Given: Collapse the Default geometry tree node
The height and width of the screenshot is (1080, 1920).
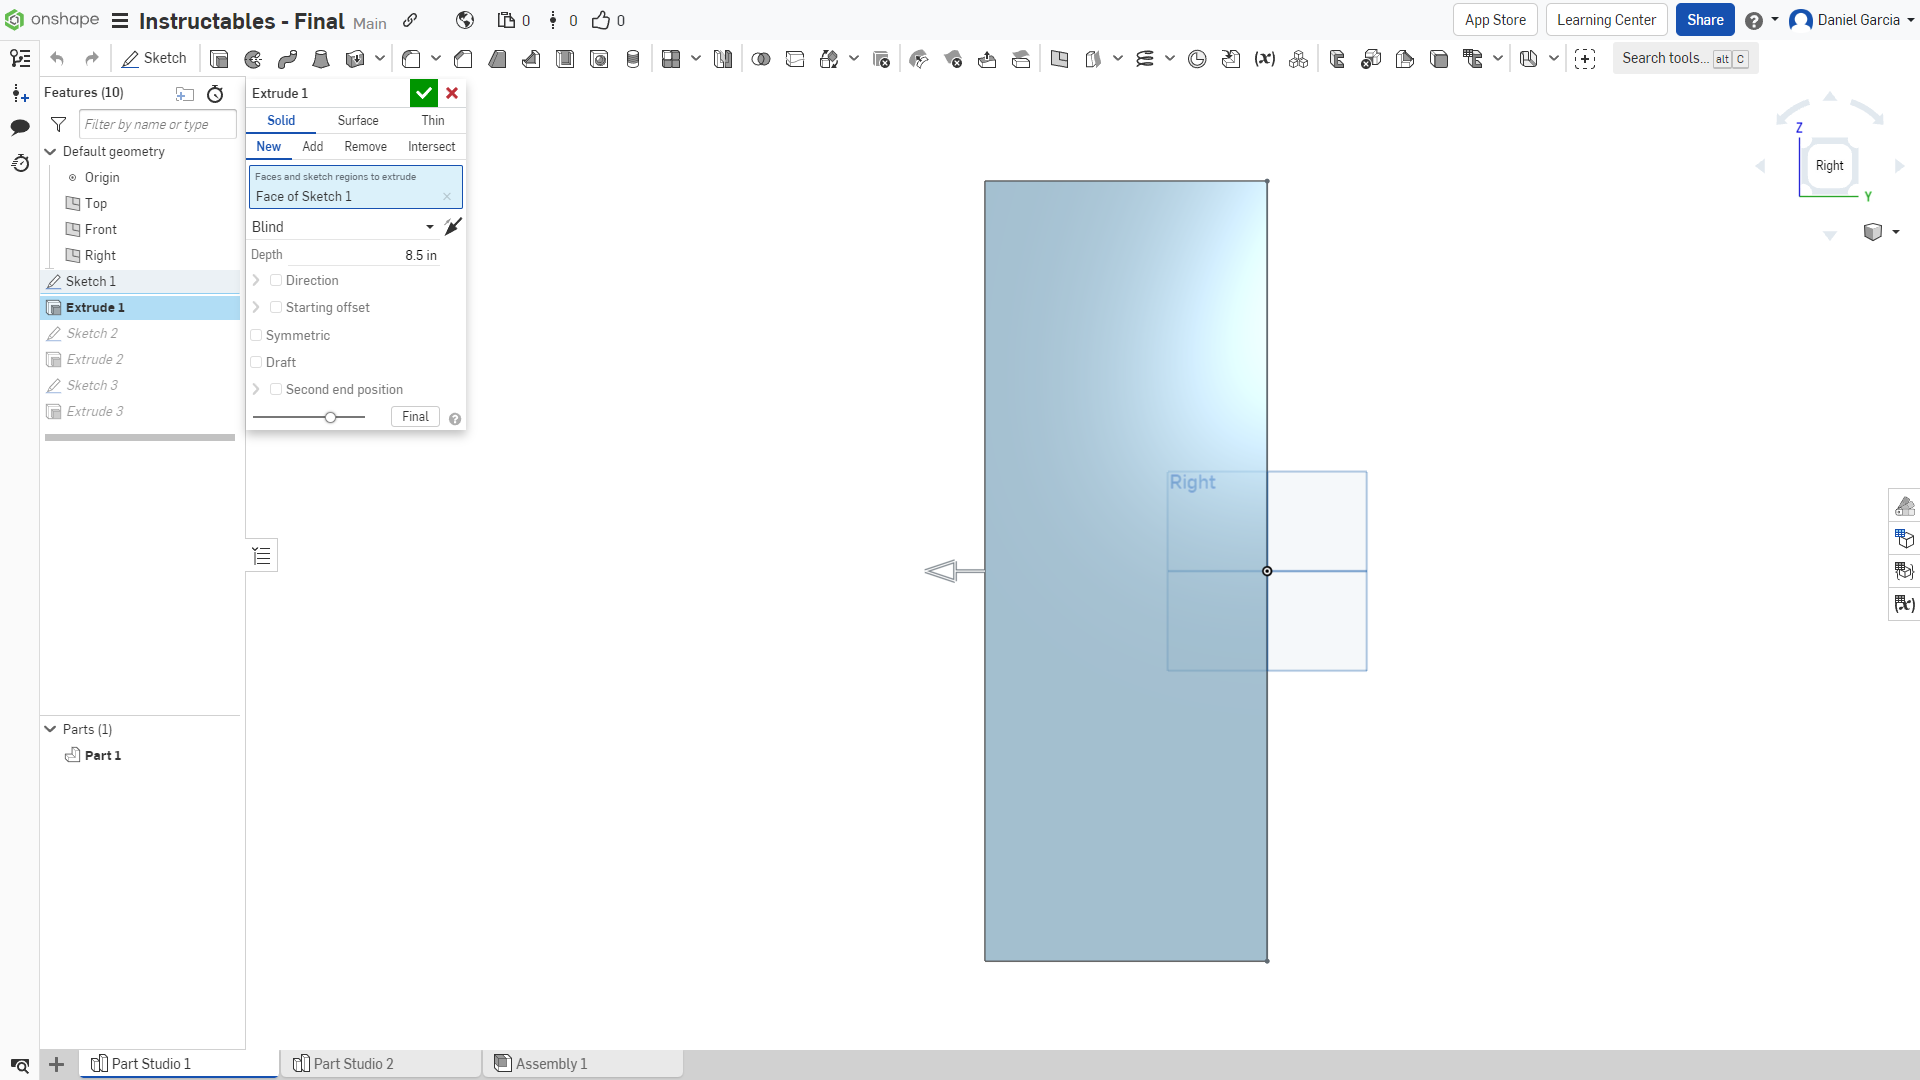Looking at the screenshot, I should [x=49, y=151].
